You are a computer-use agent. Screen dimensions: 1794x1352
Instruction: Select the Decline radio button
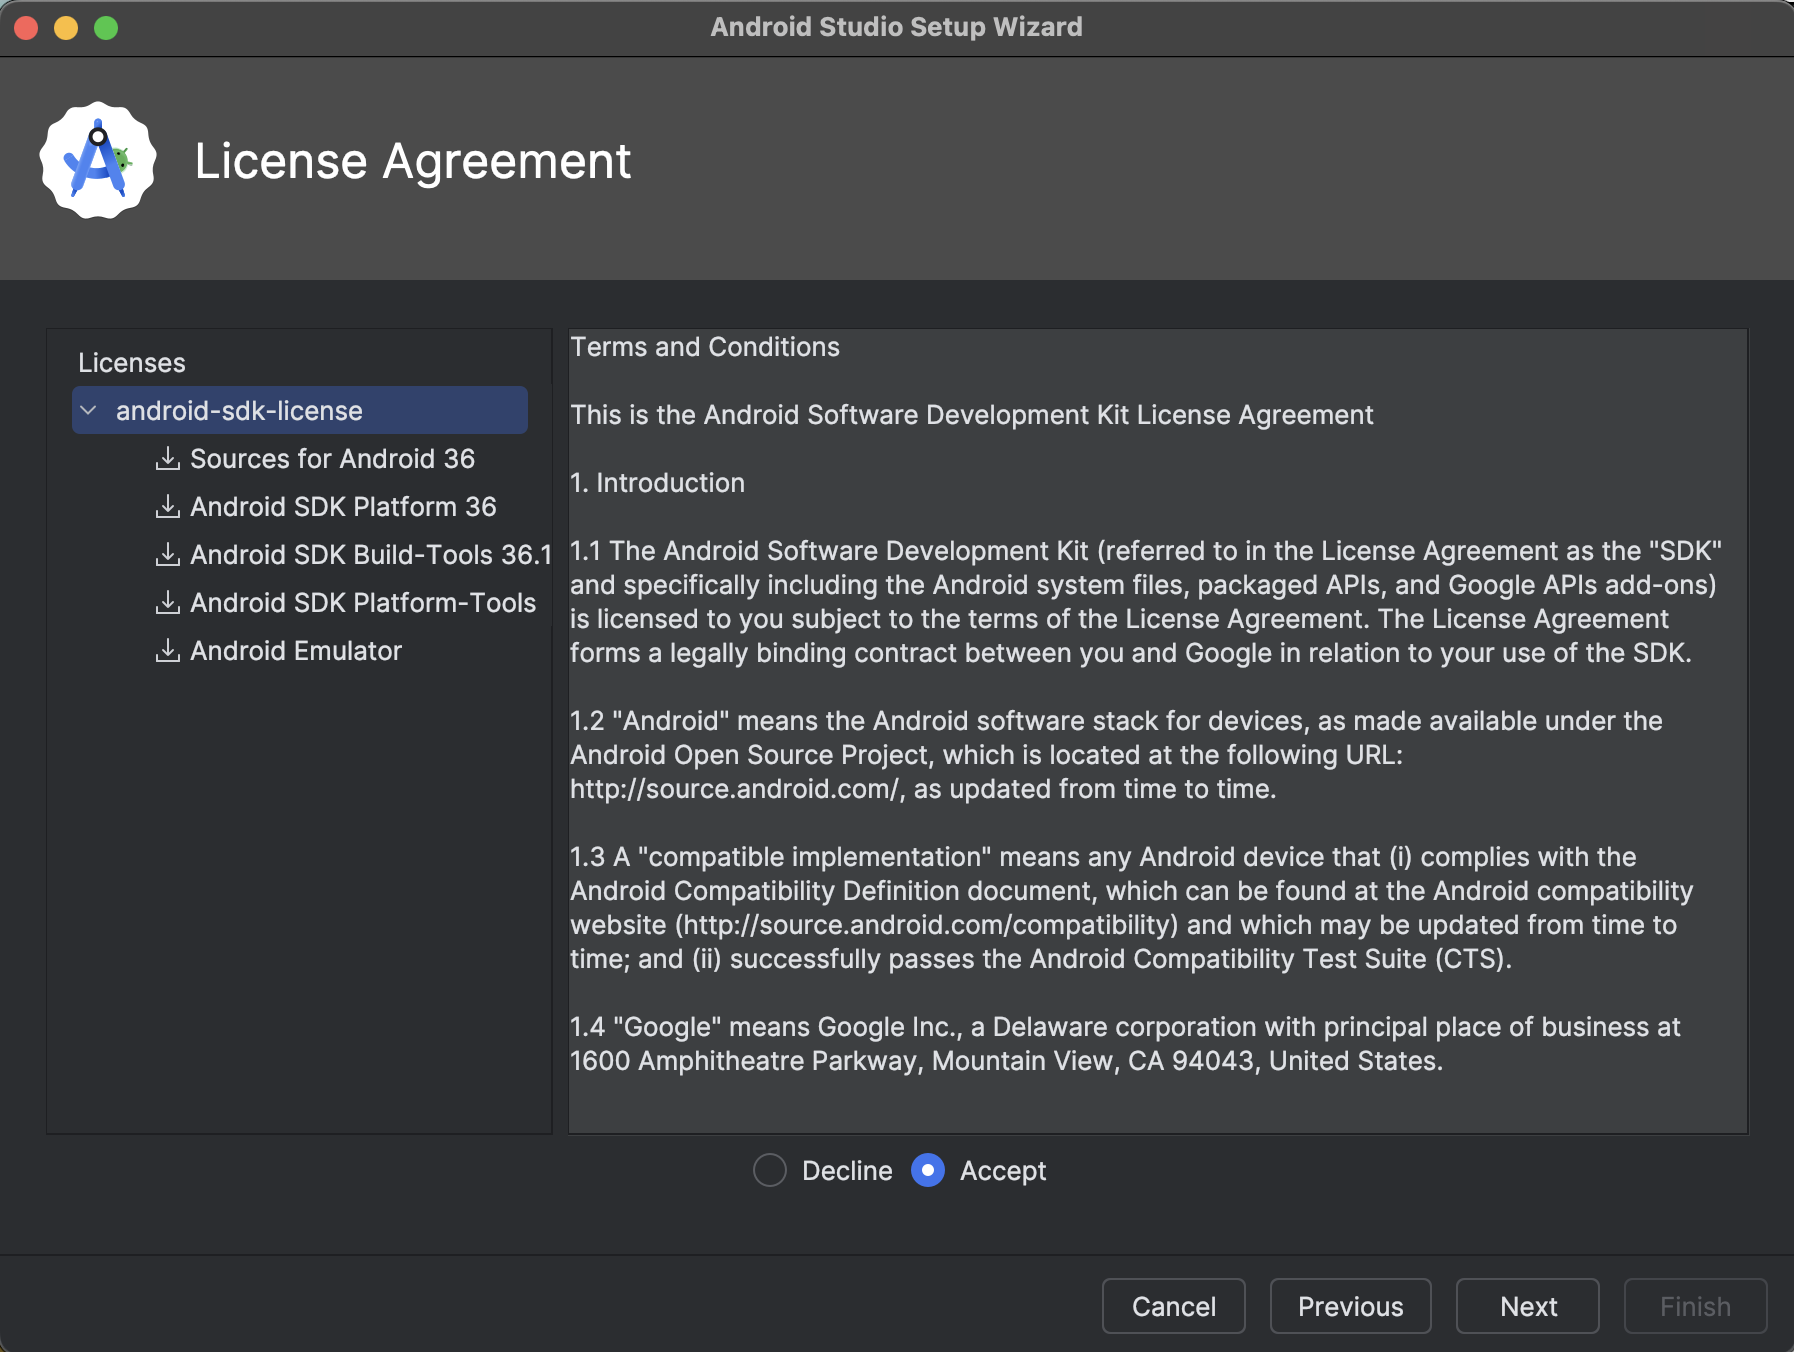(x=770, y=1170)
